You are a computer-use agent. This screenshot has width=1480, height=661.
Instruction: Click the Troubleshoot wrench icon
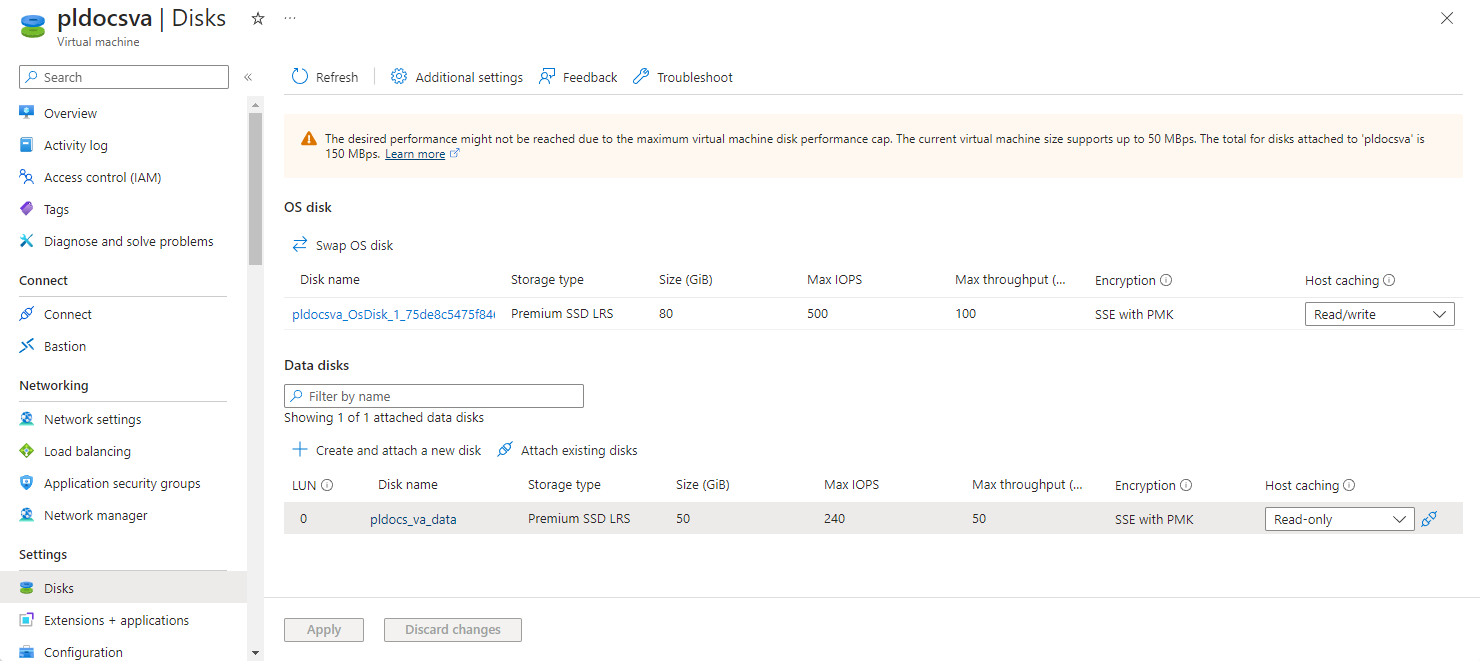641,77
